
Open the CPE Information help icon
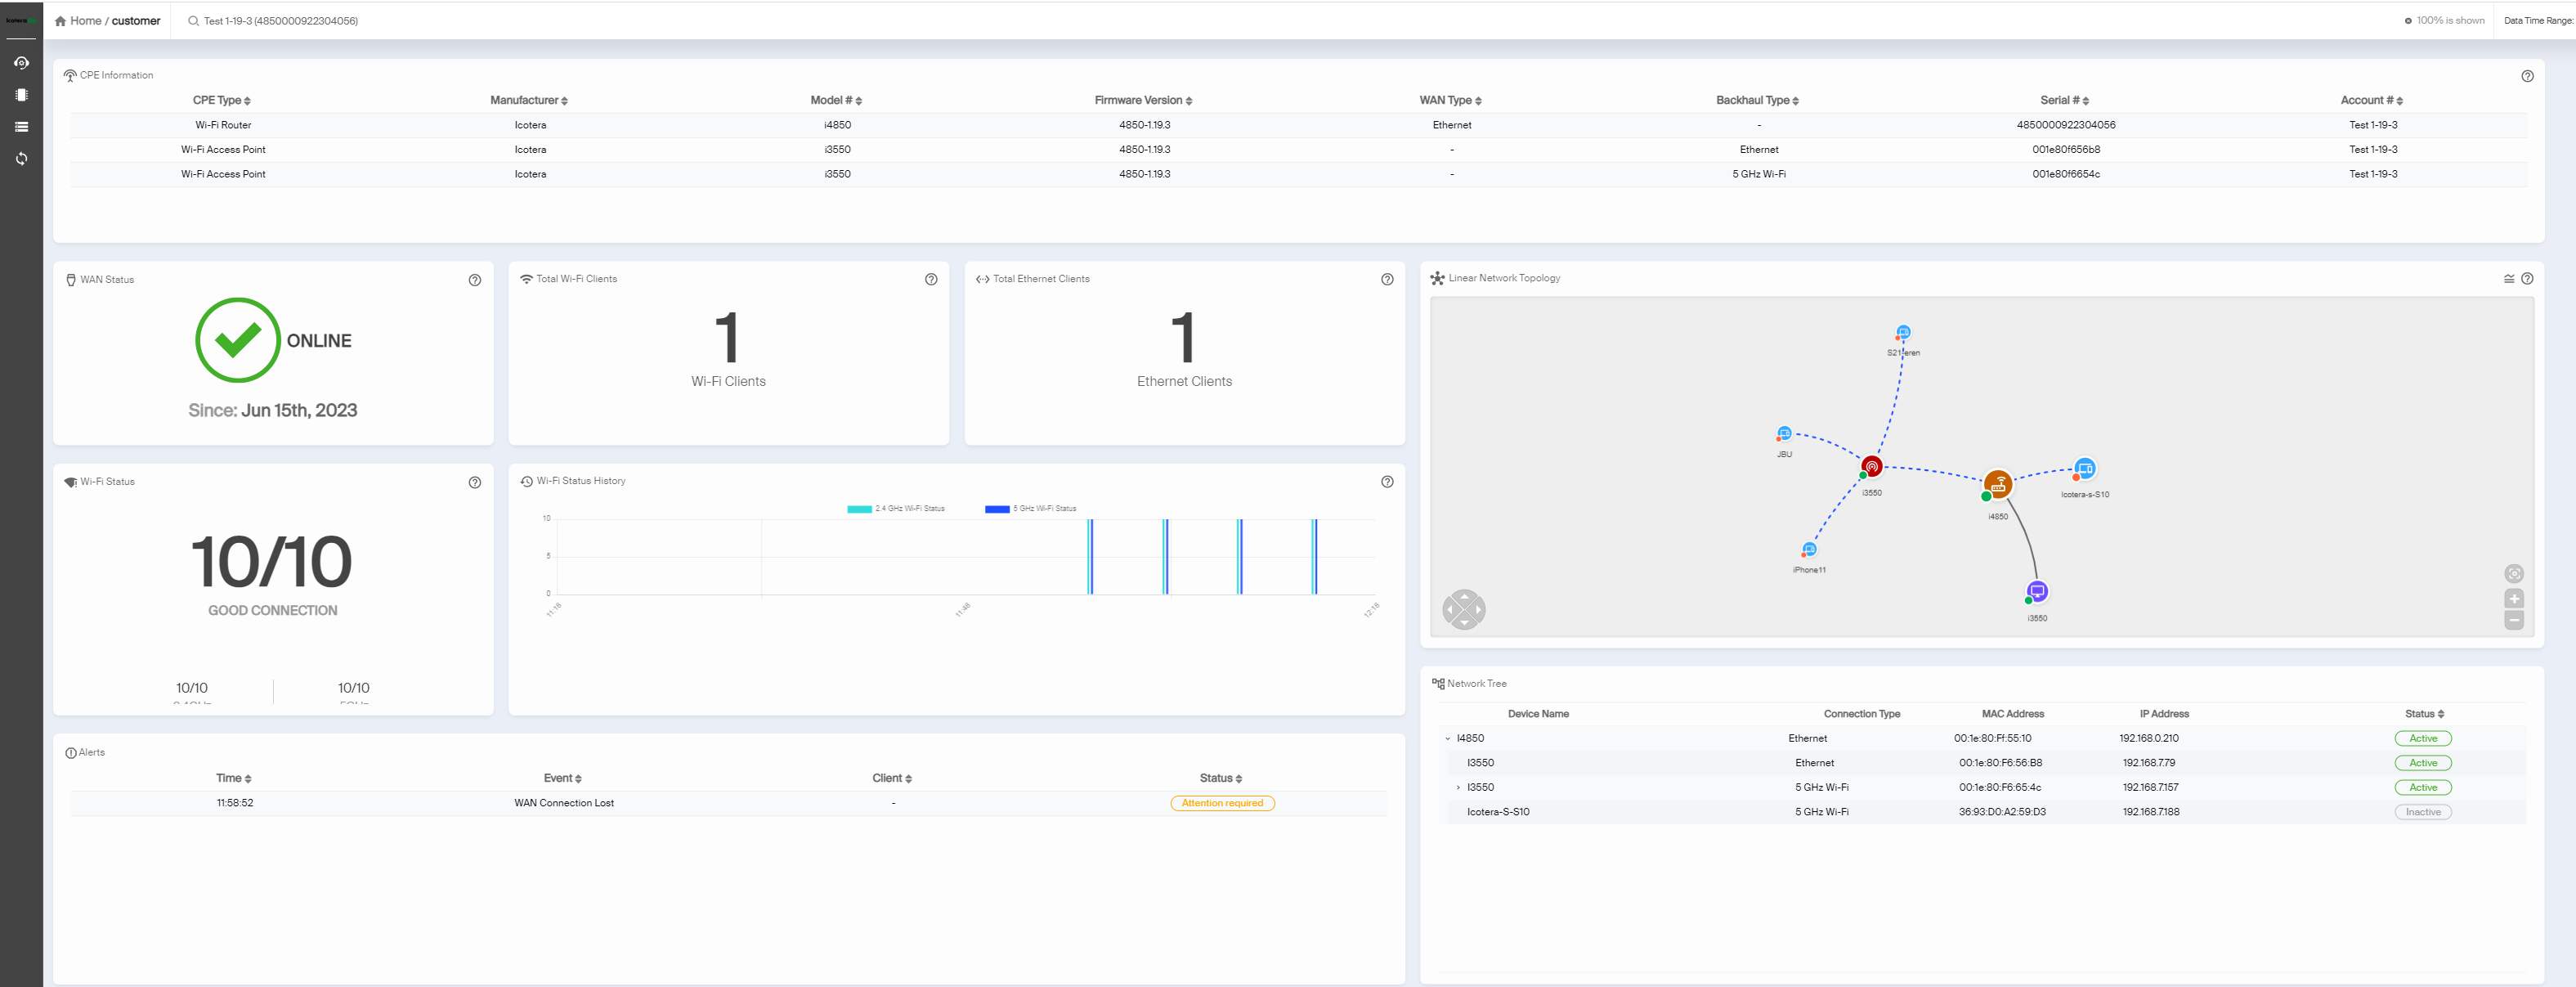click(x=2528, y=75)
